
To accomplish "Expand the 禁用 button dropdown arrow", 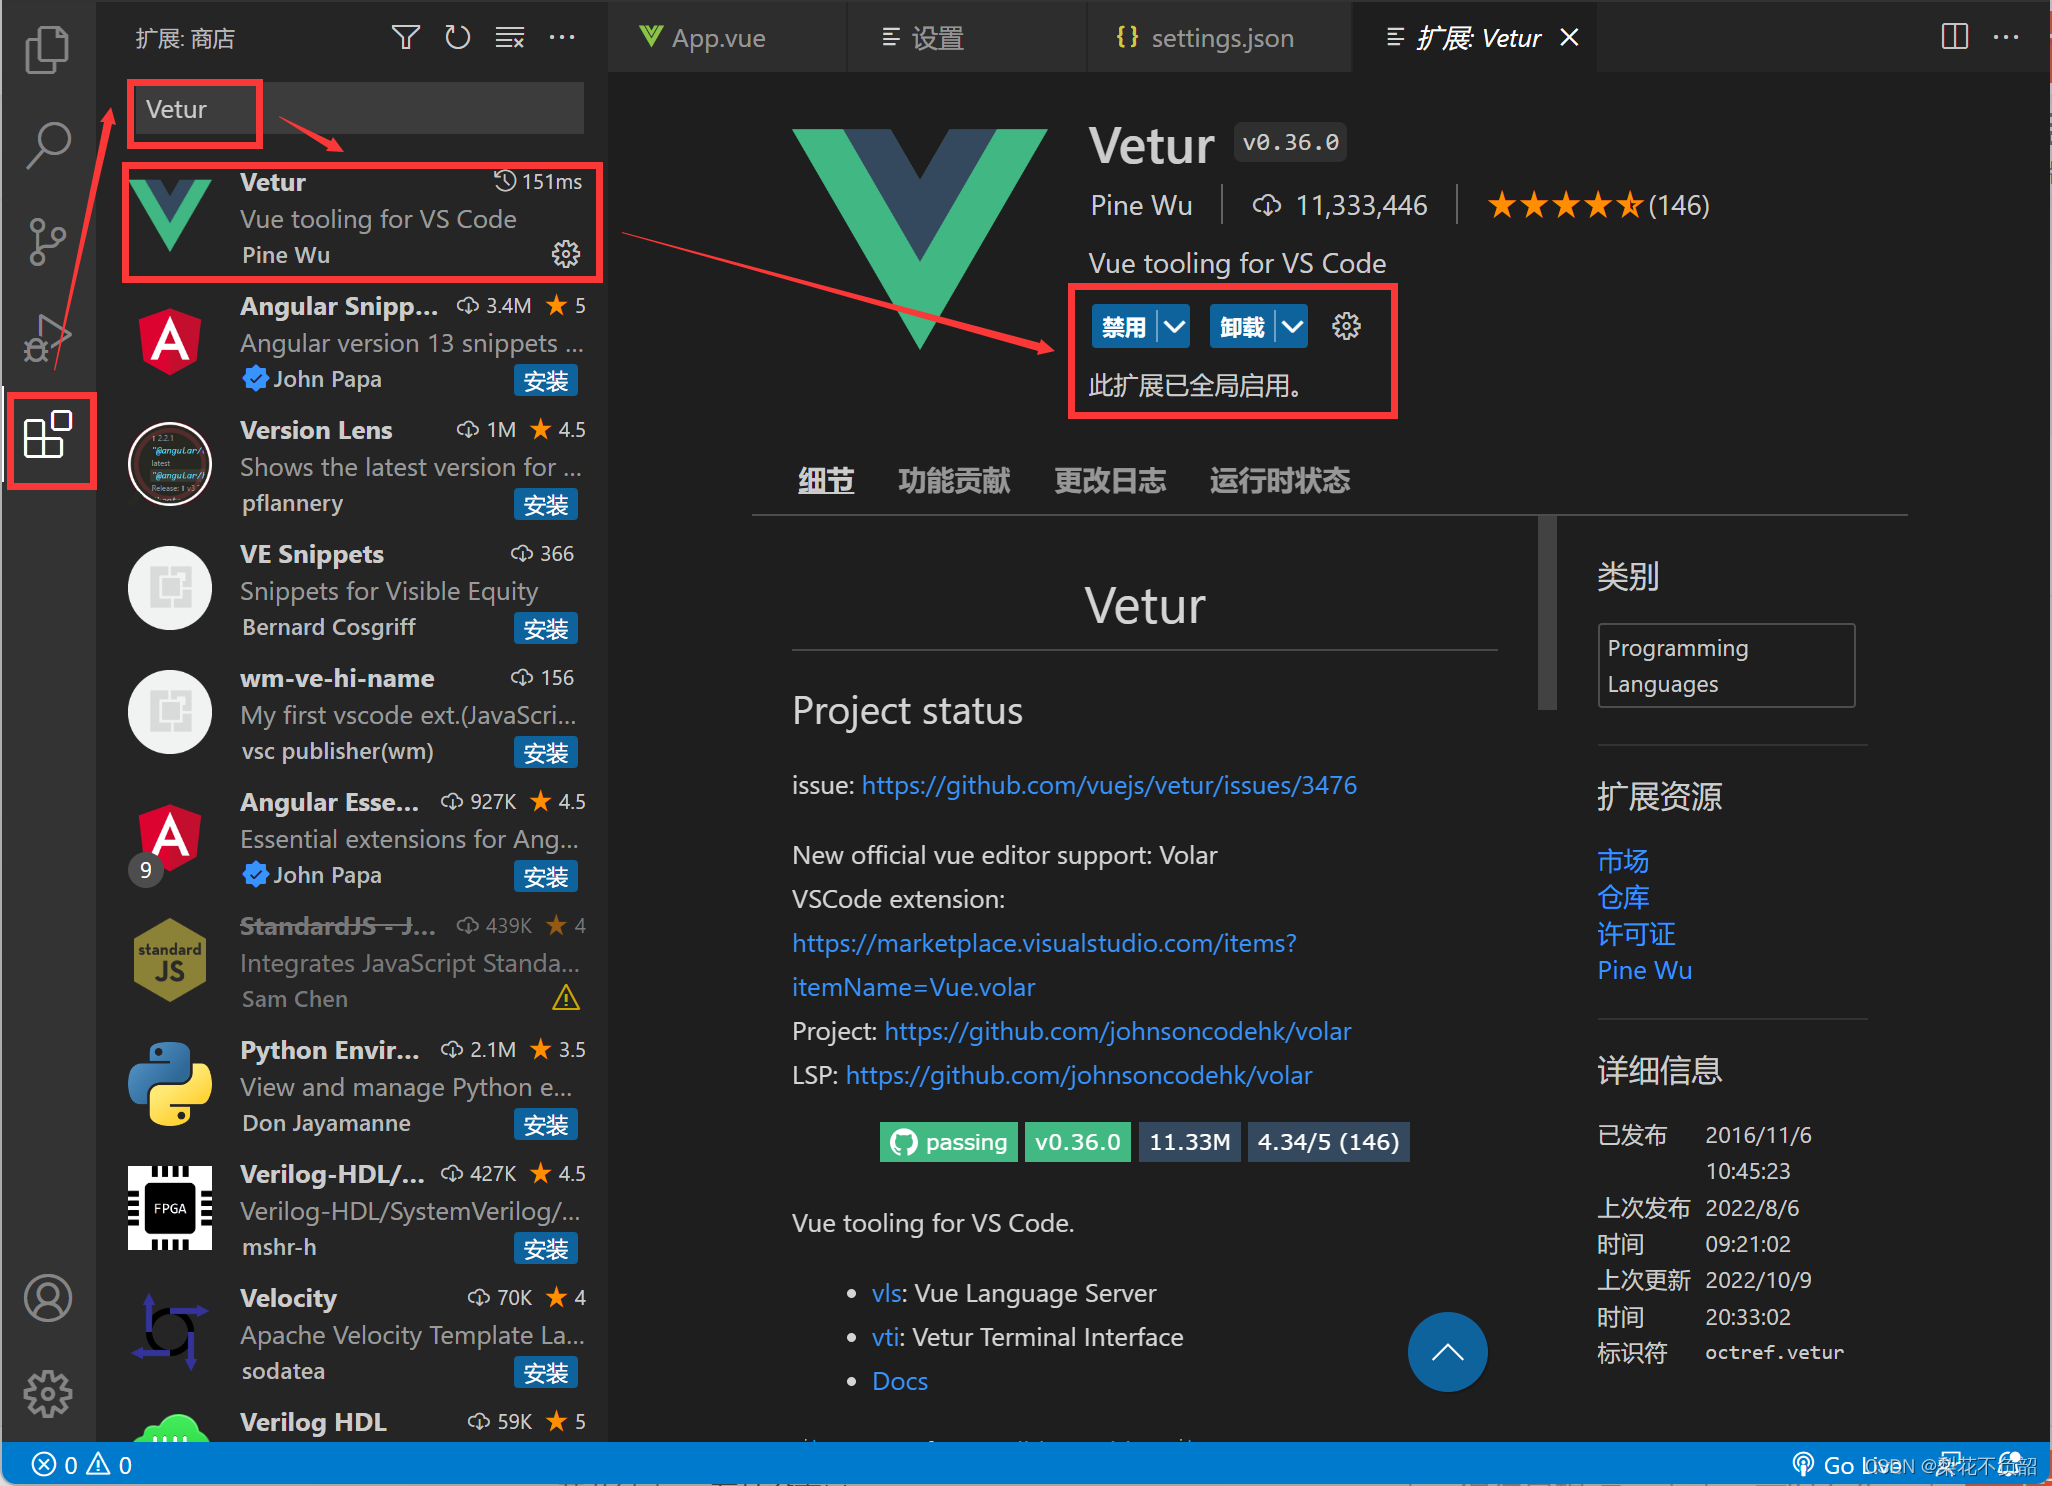I will [1174, 327].
